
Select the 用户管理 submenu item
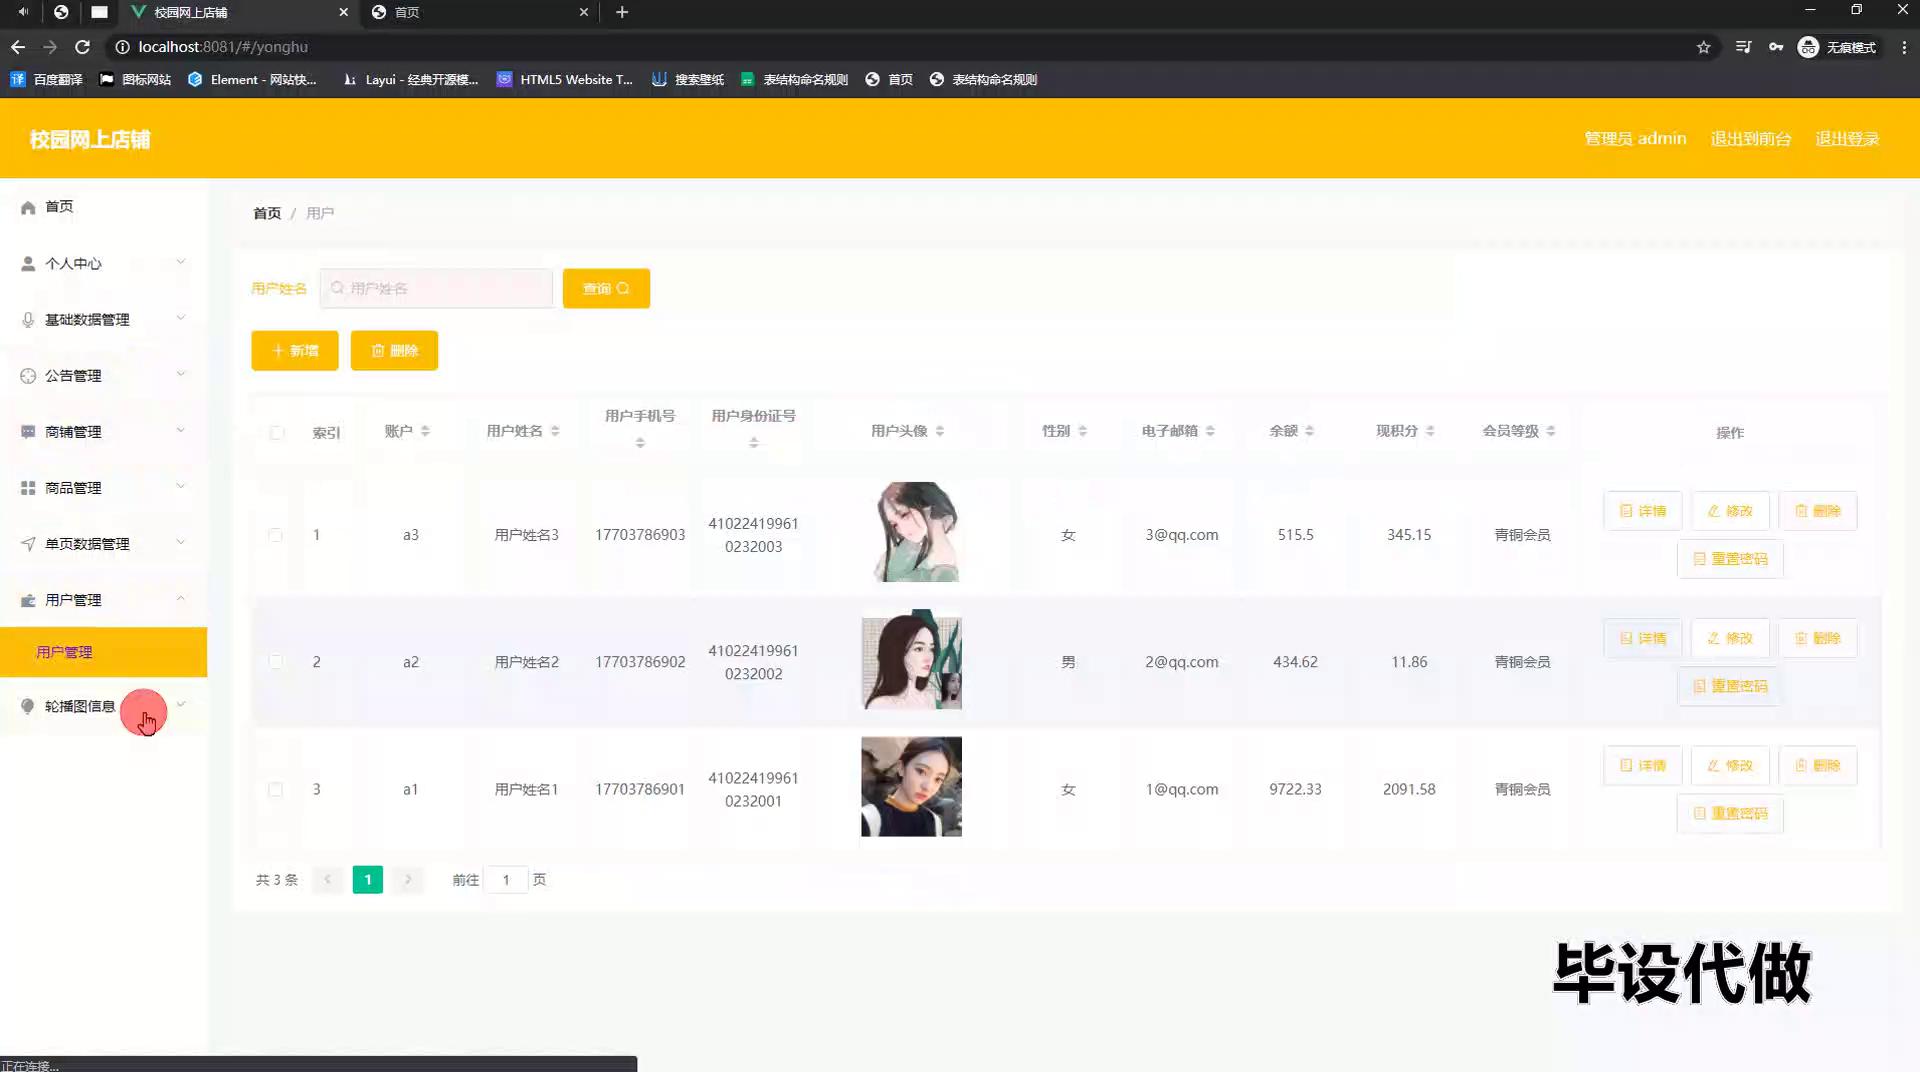(x=65, y=652)
